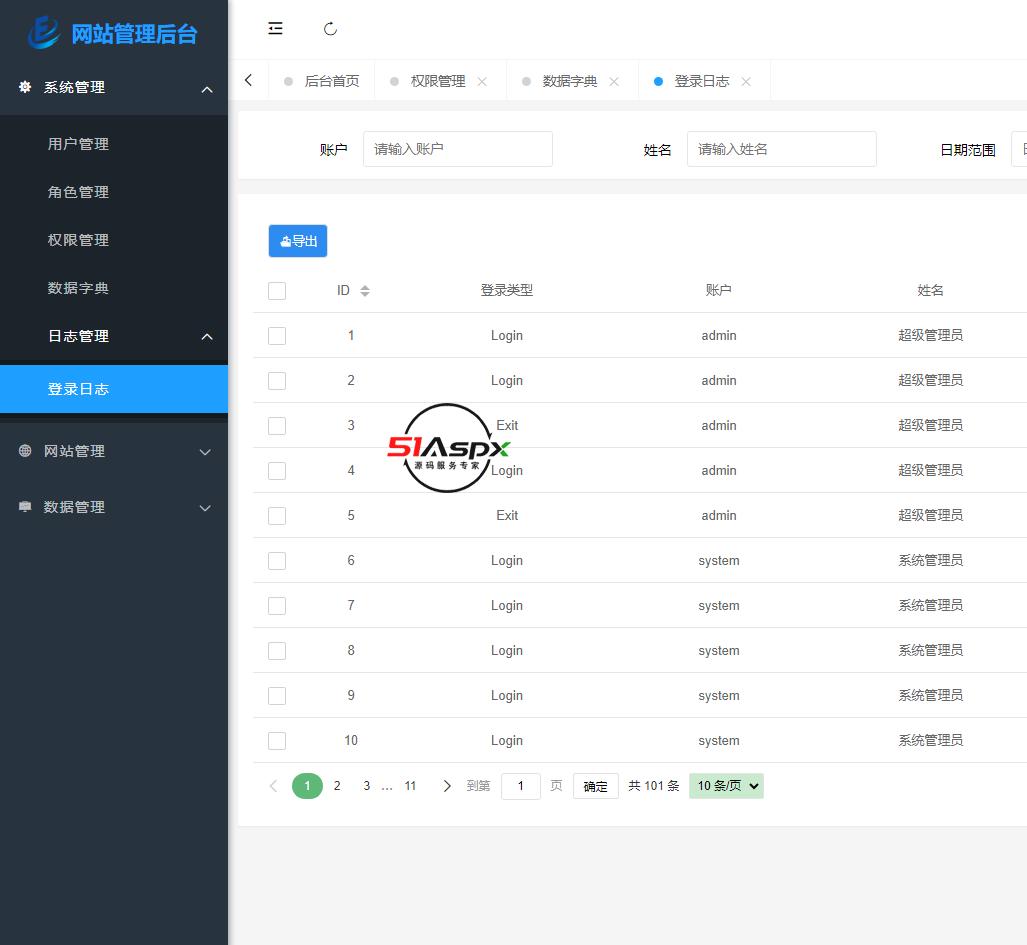This screenshot has width=1027, height=945.
Task: Open 权限管理 in the sidebar
Action: [78, 240]
